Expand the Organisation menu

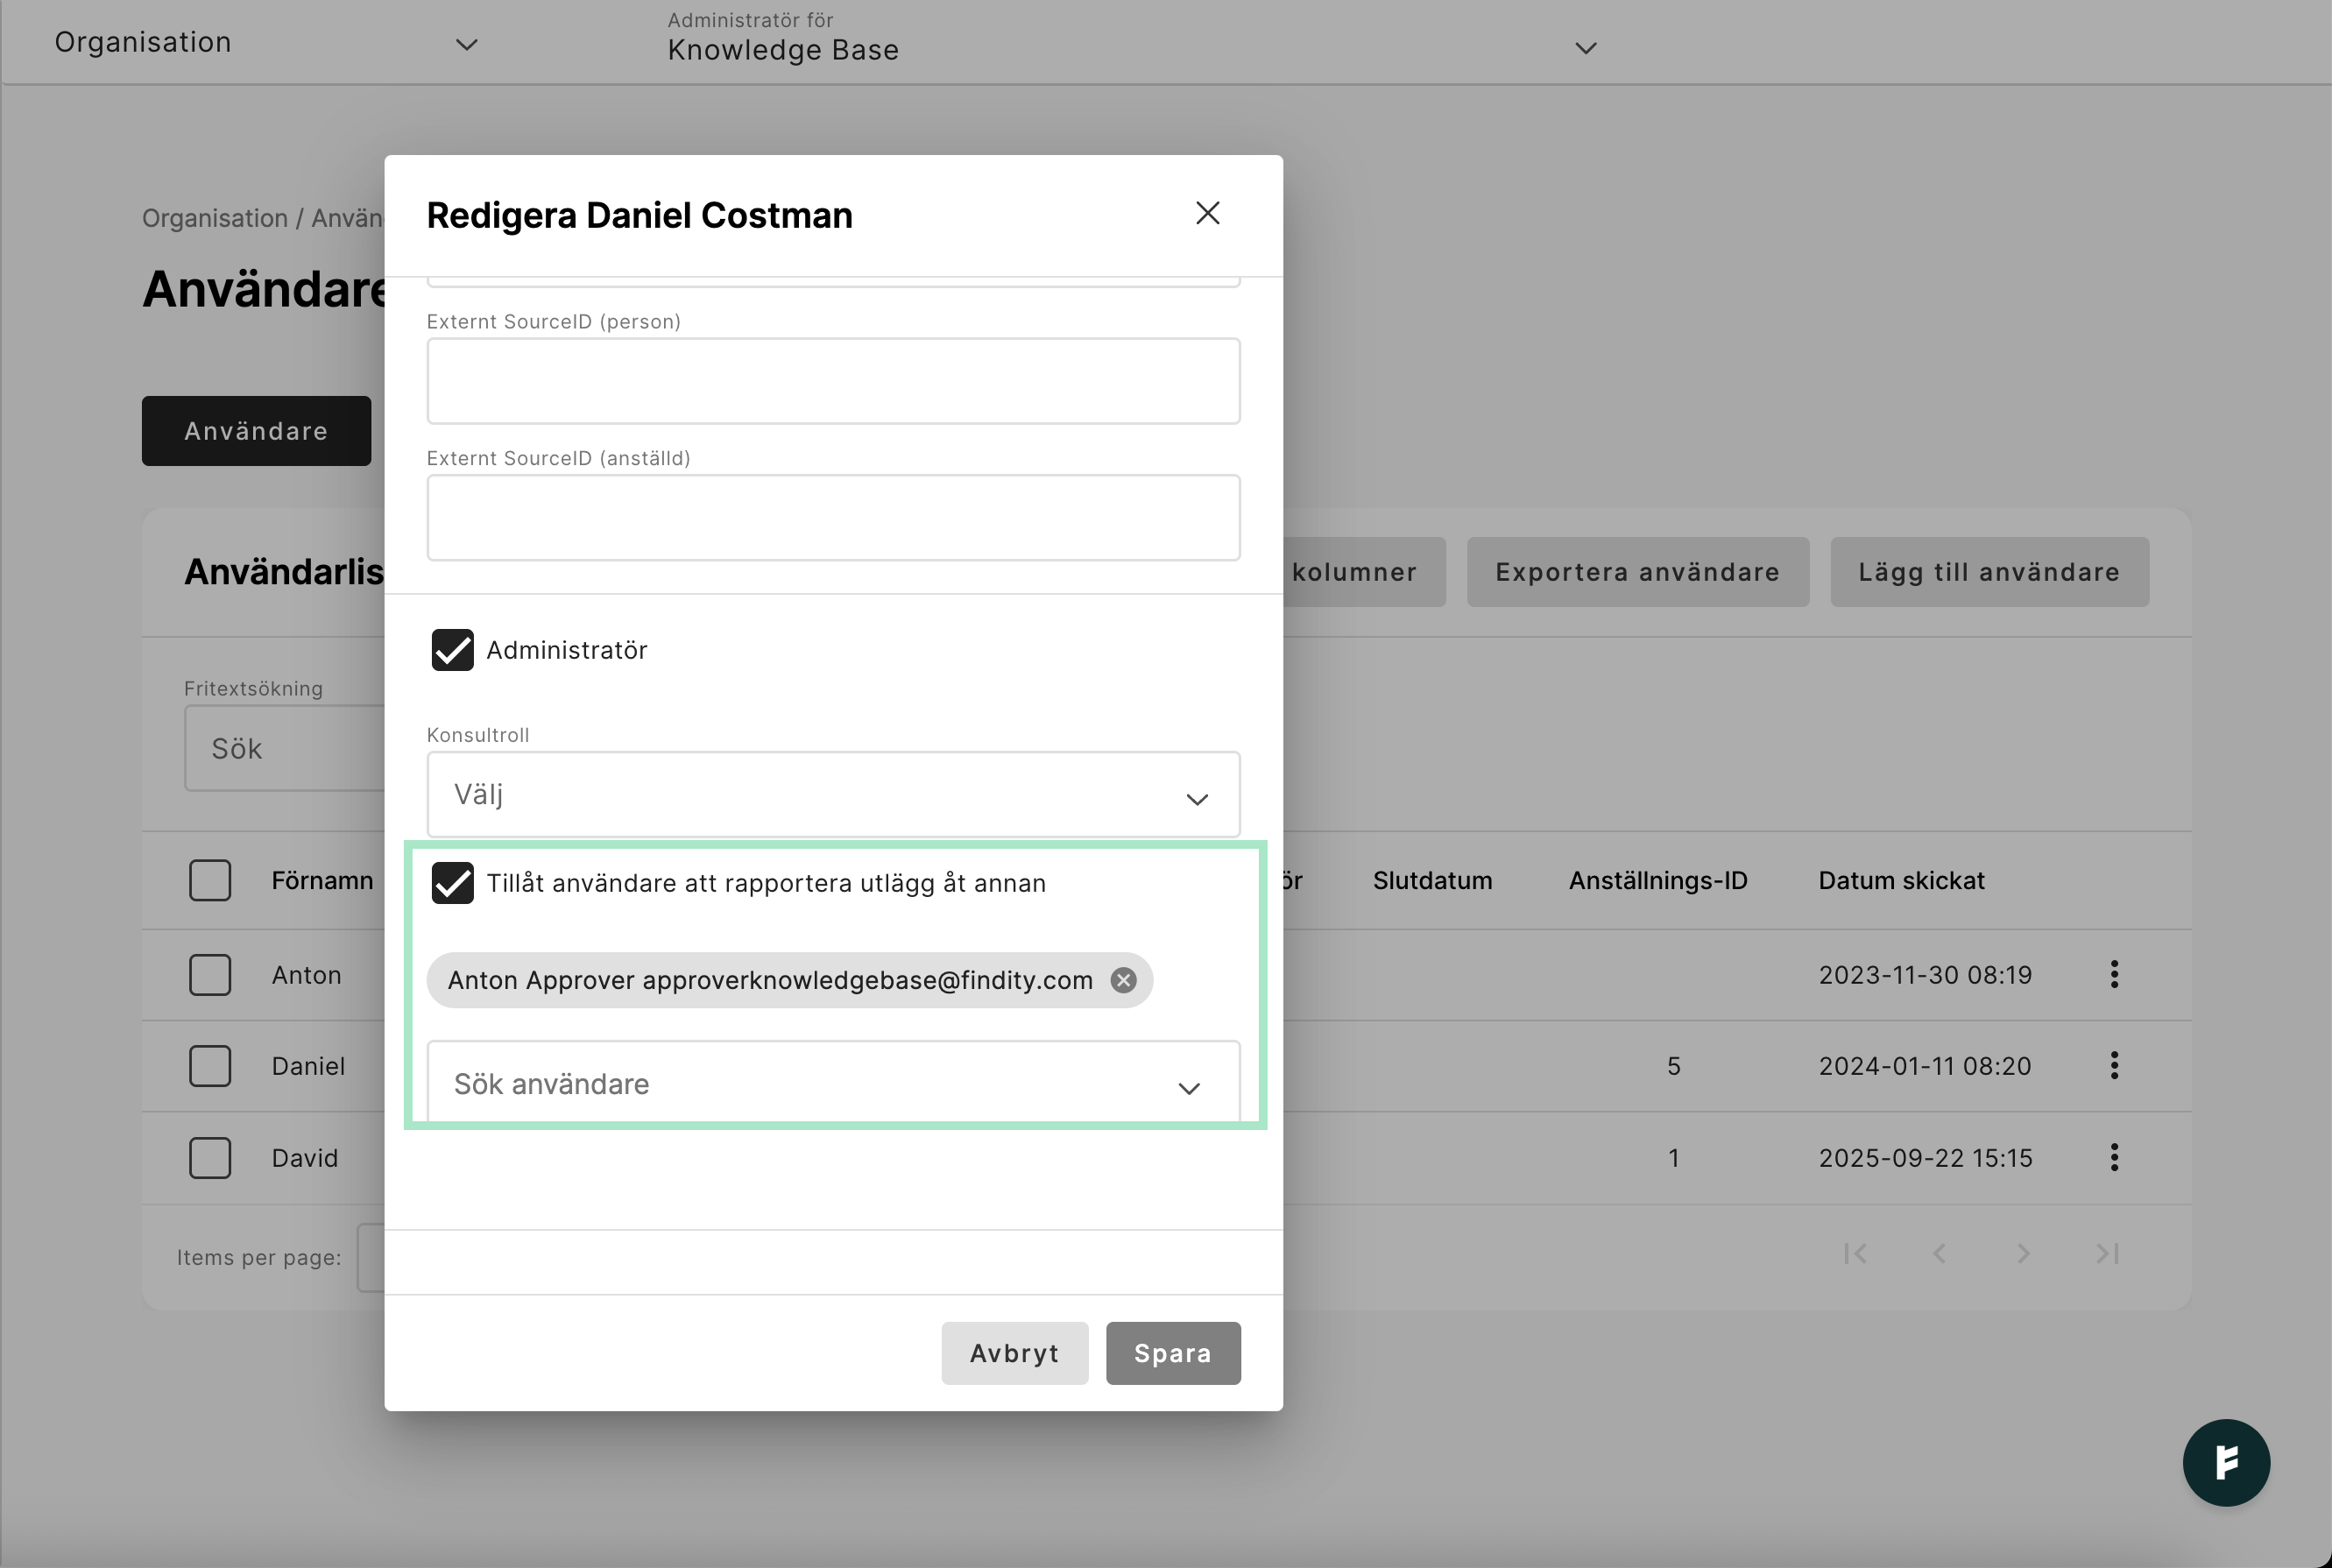[266, 42]
